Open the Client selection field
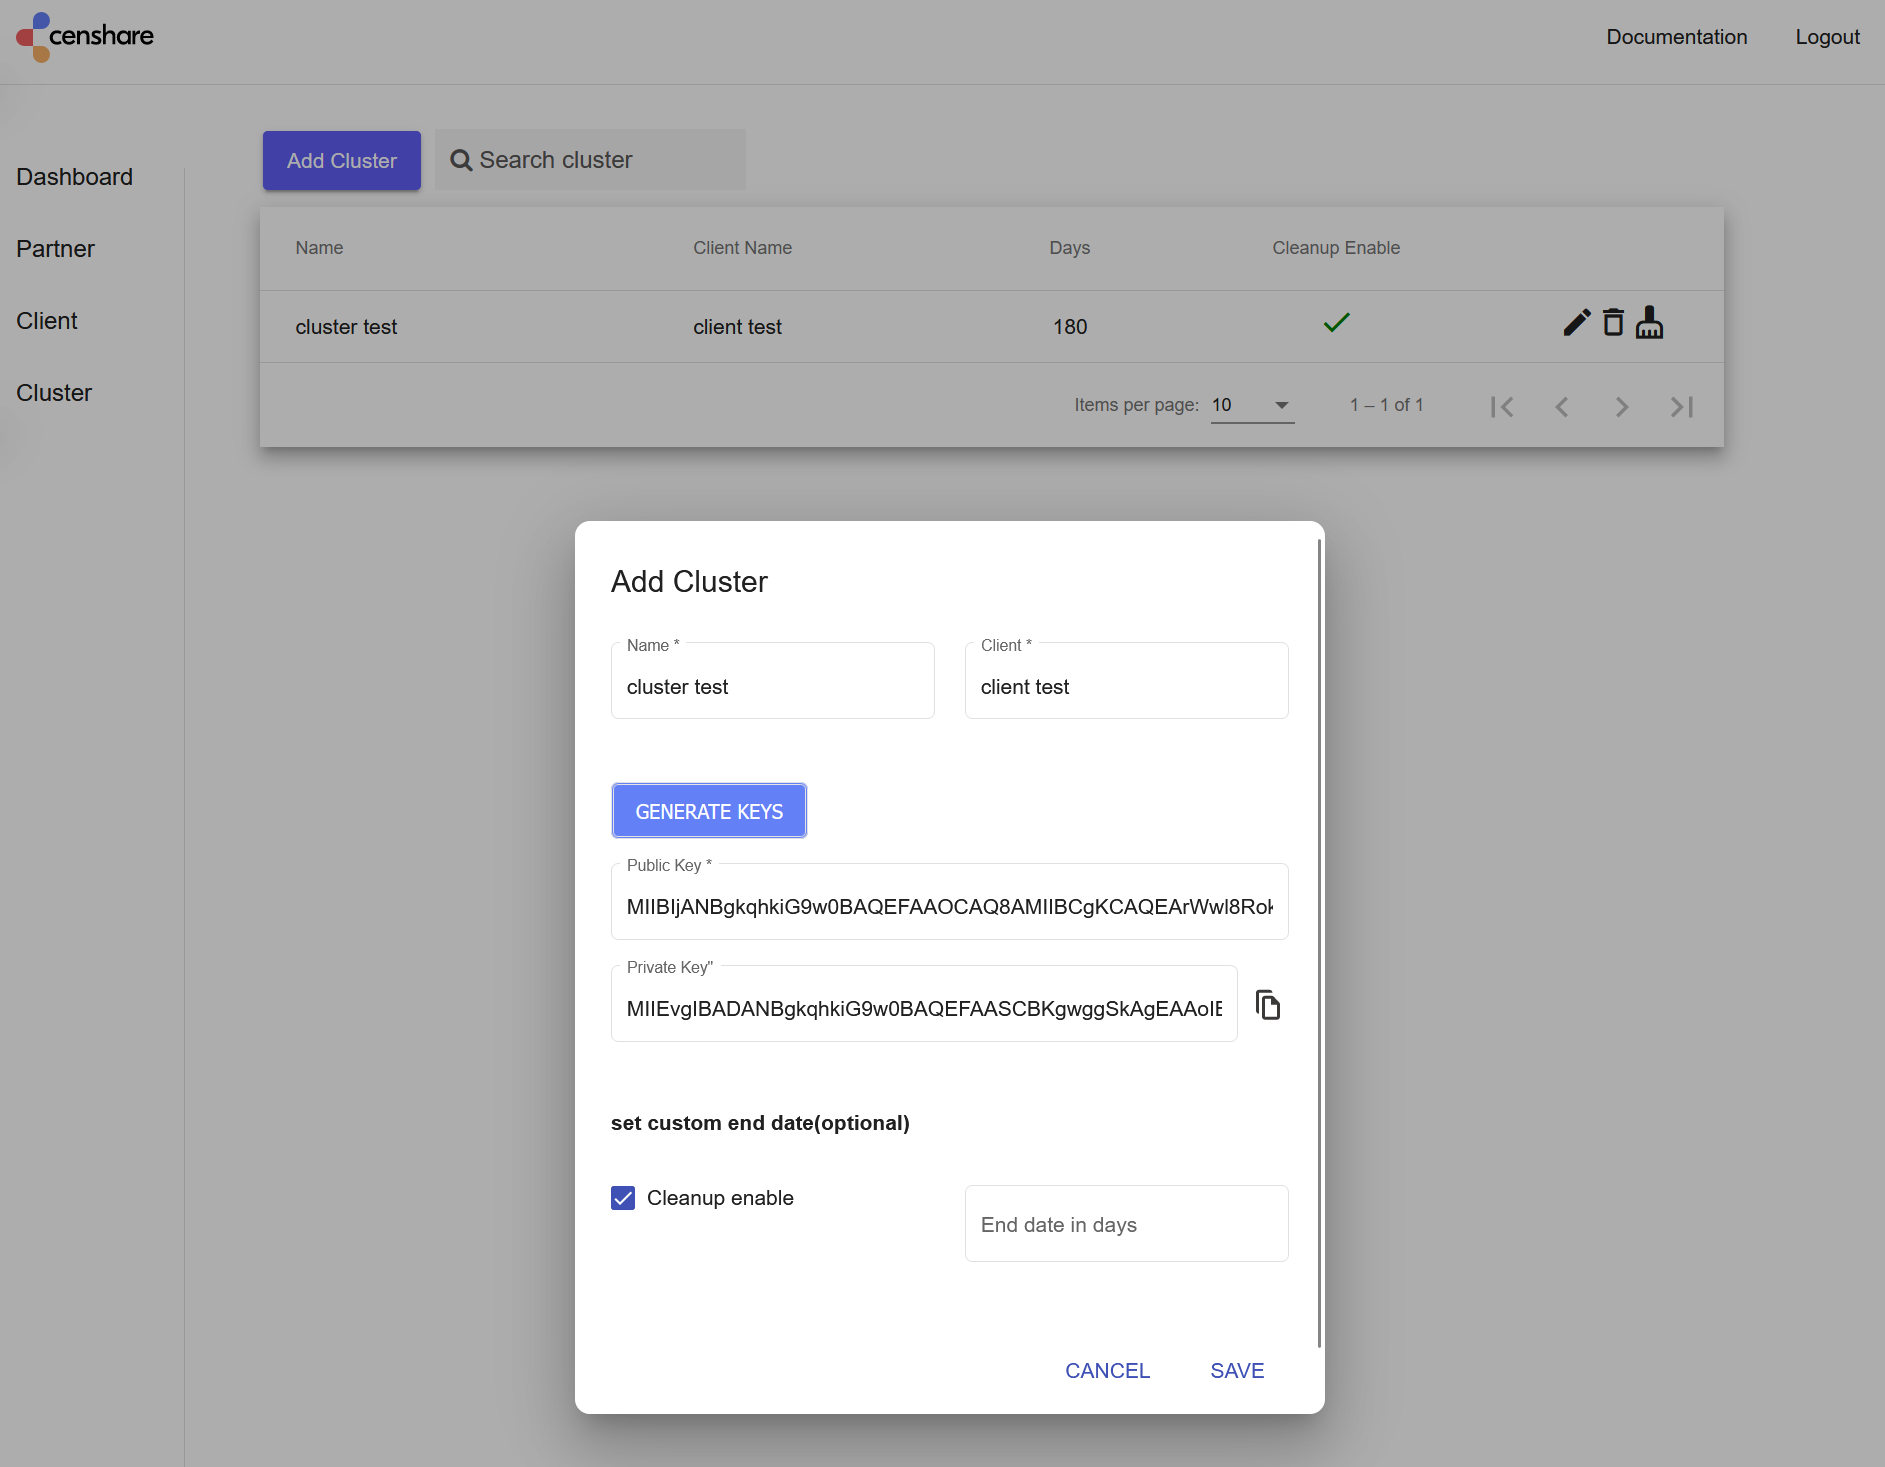 point(1126,686)
